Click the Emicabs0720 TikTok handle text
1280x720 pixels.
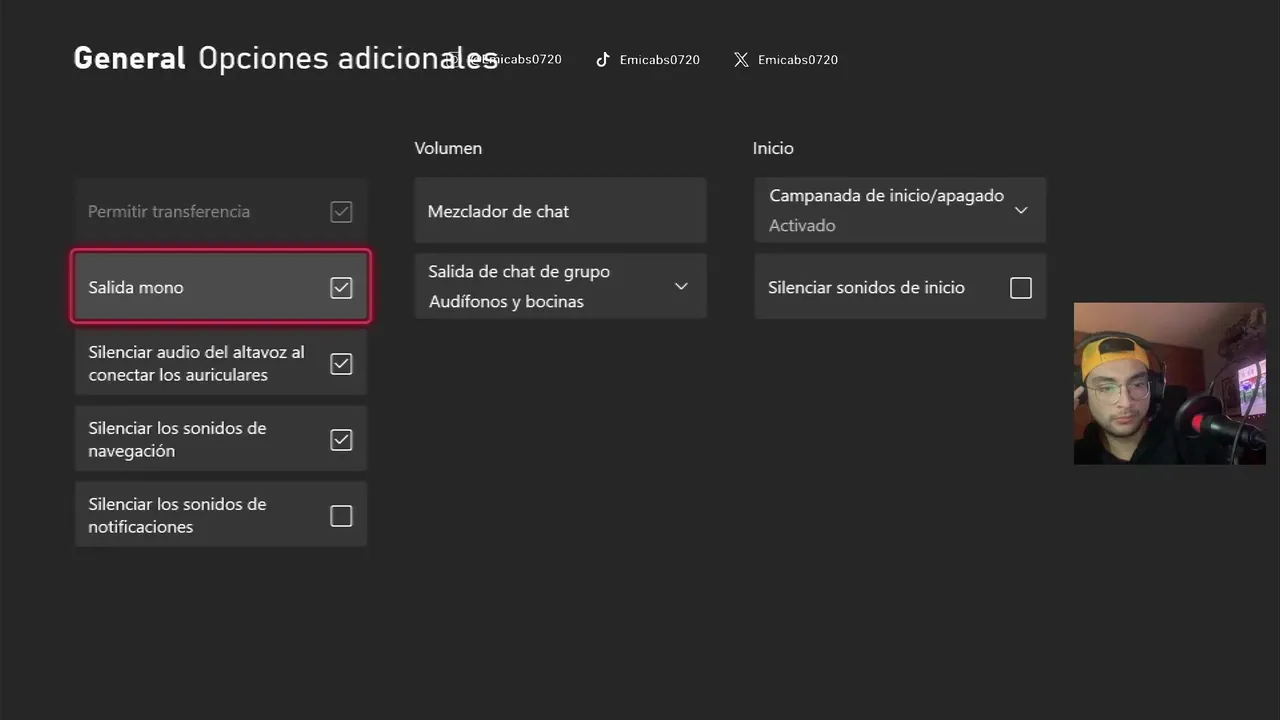coord(659,60)
